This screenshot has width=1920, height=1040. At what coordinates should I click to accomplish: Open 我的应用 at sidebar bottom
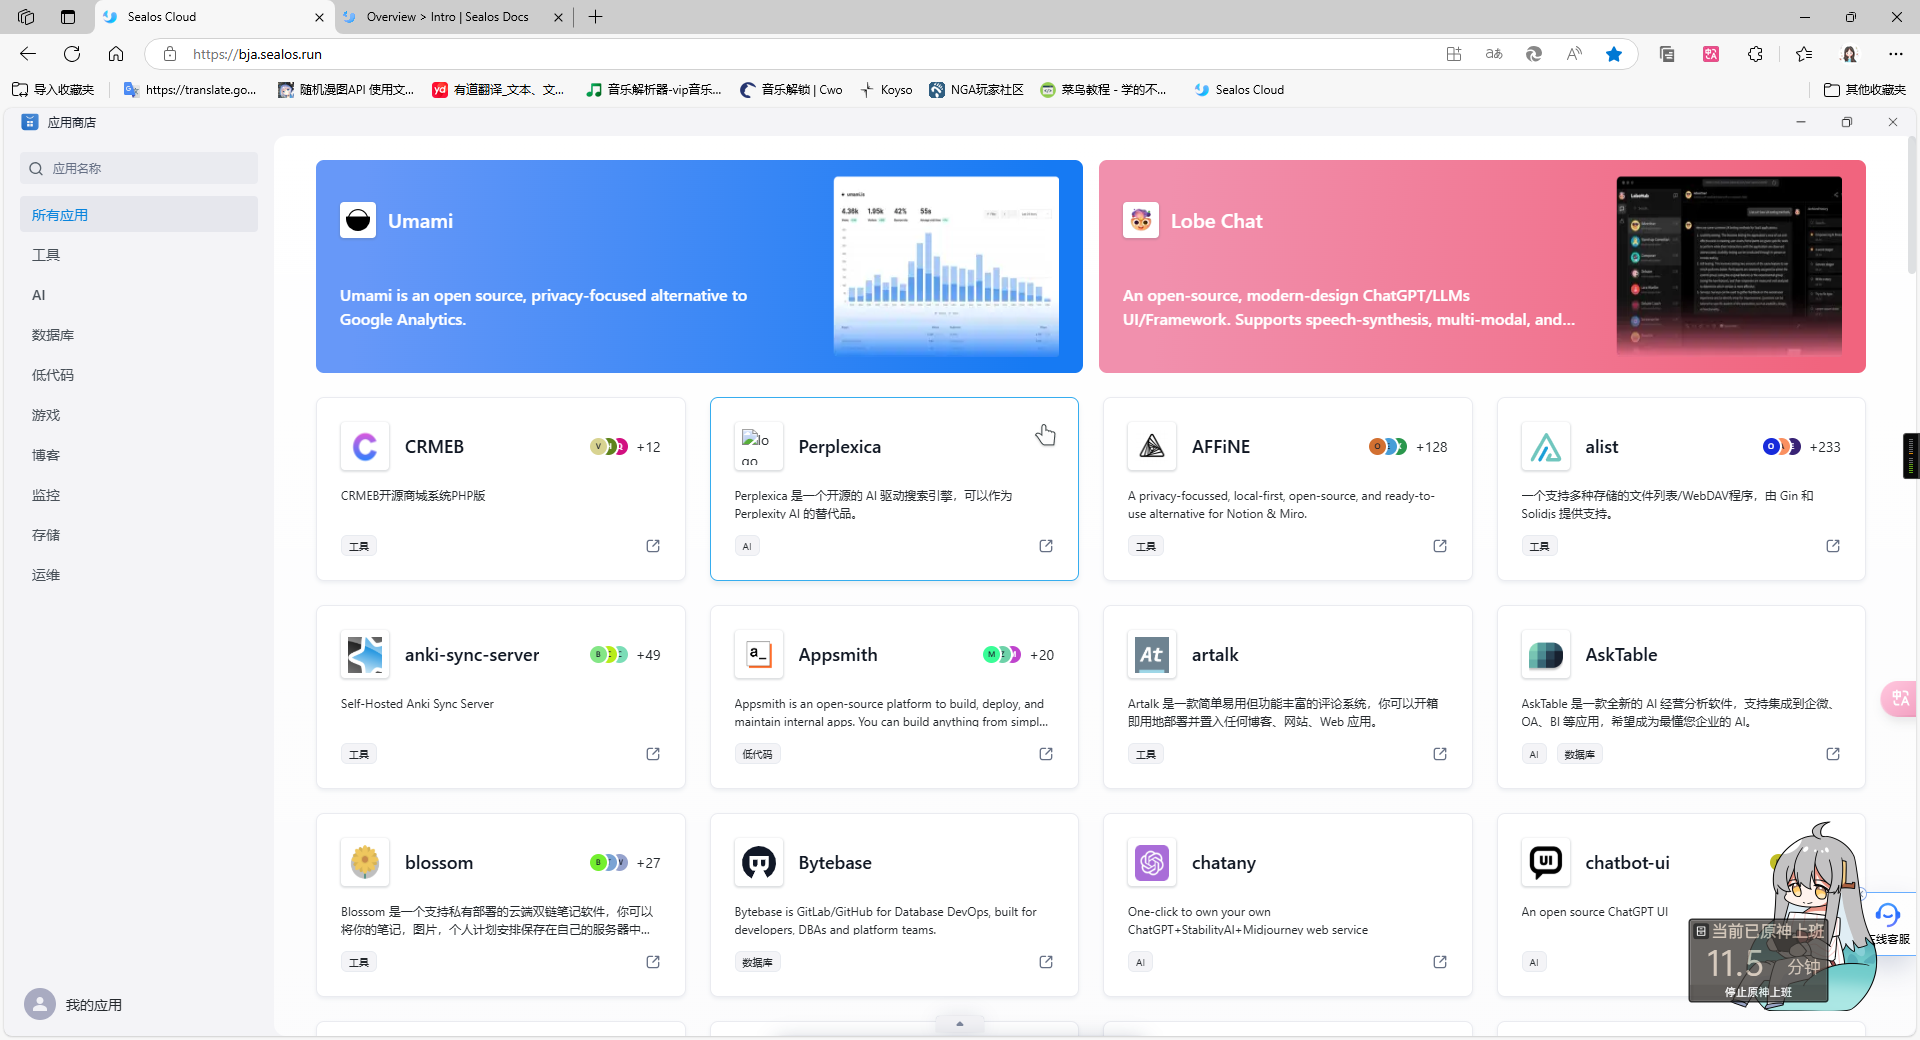(93, 1005)
